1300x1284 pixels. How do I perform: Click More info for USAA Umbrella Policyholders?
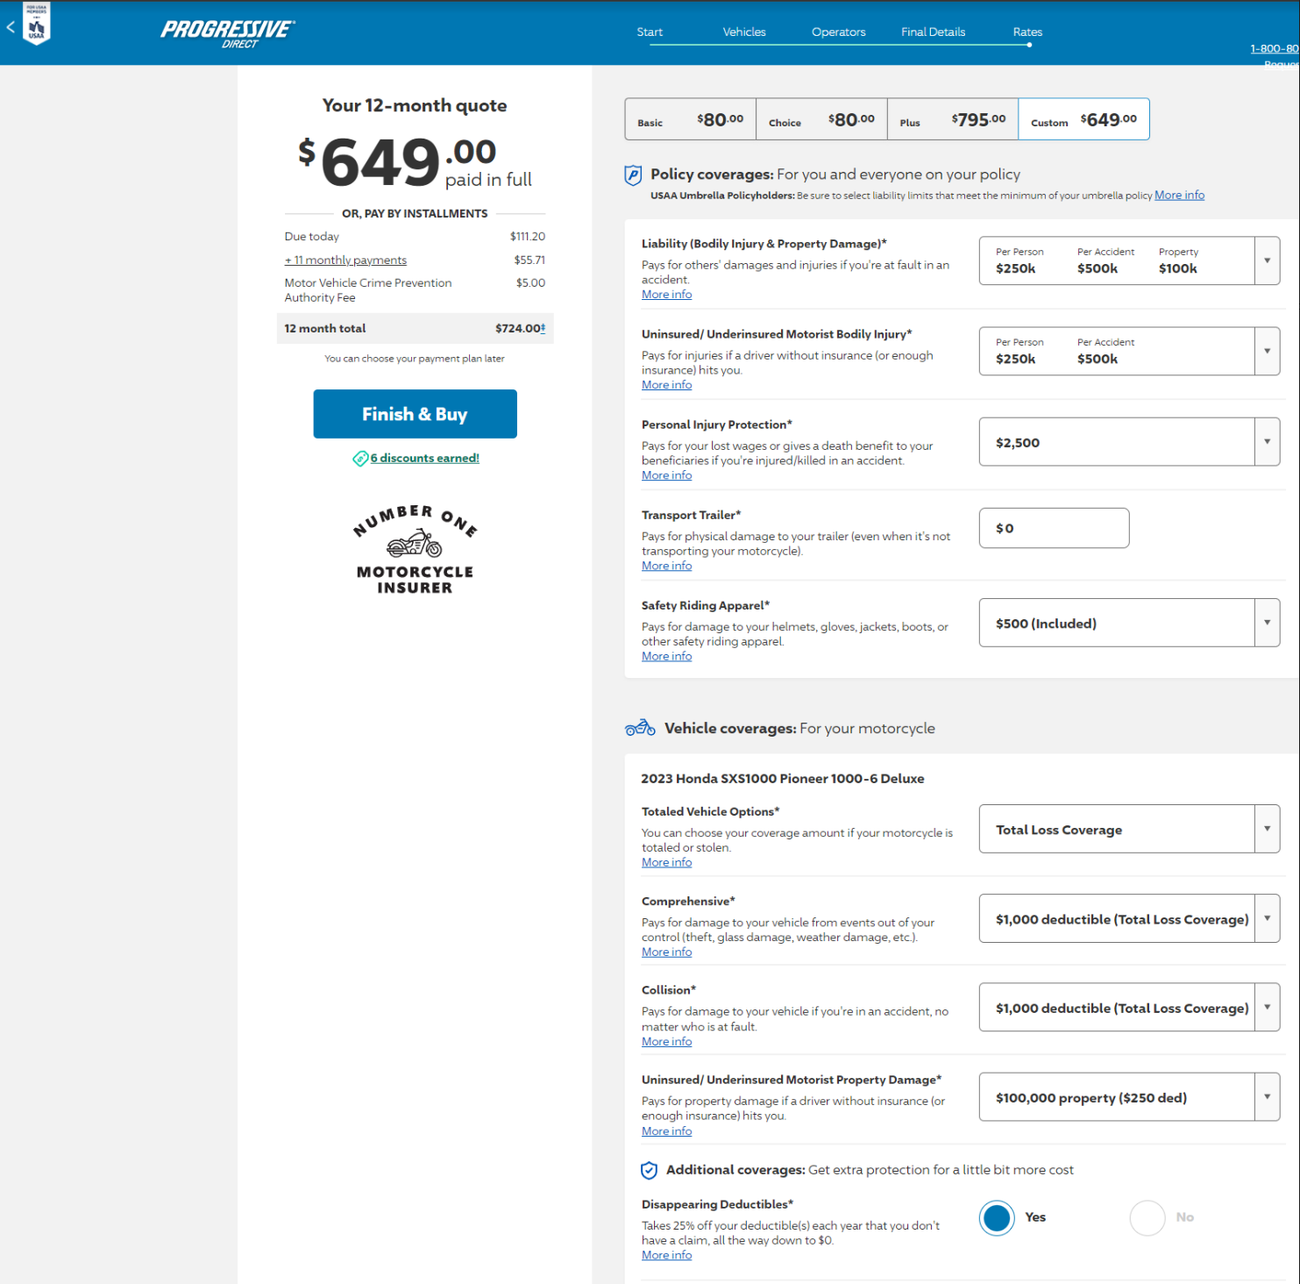pyautogui.click(x=1179, y=195)
